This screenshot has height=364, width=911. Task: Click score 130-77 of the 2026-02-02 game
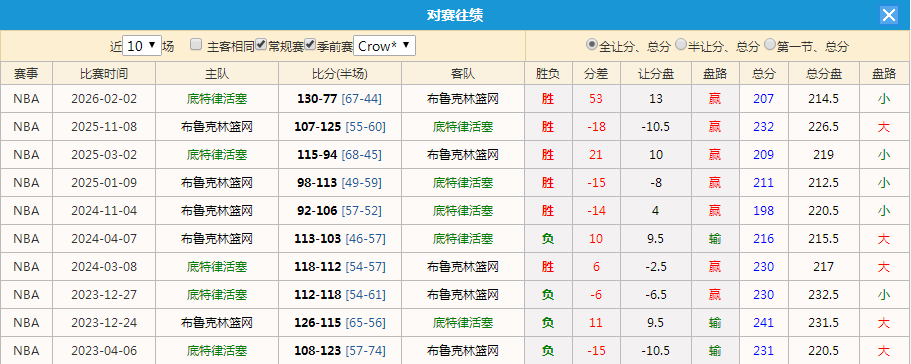[x=317, y=99]
